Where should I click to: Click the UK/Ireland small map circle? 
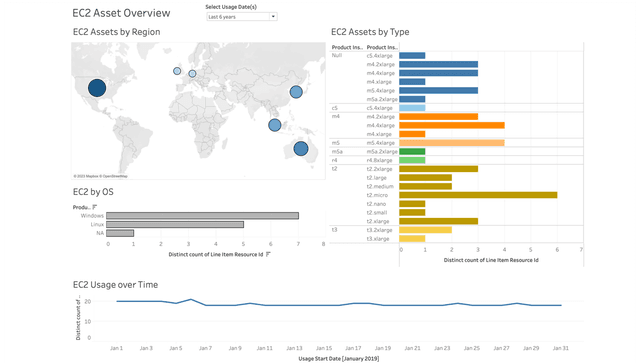pos(177,71)
